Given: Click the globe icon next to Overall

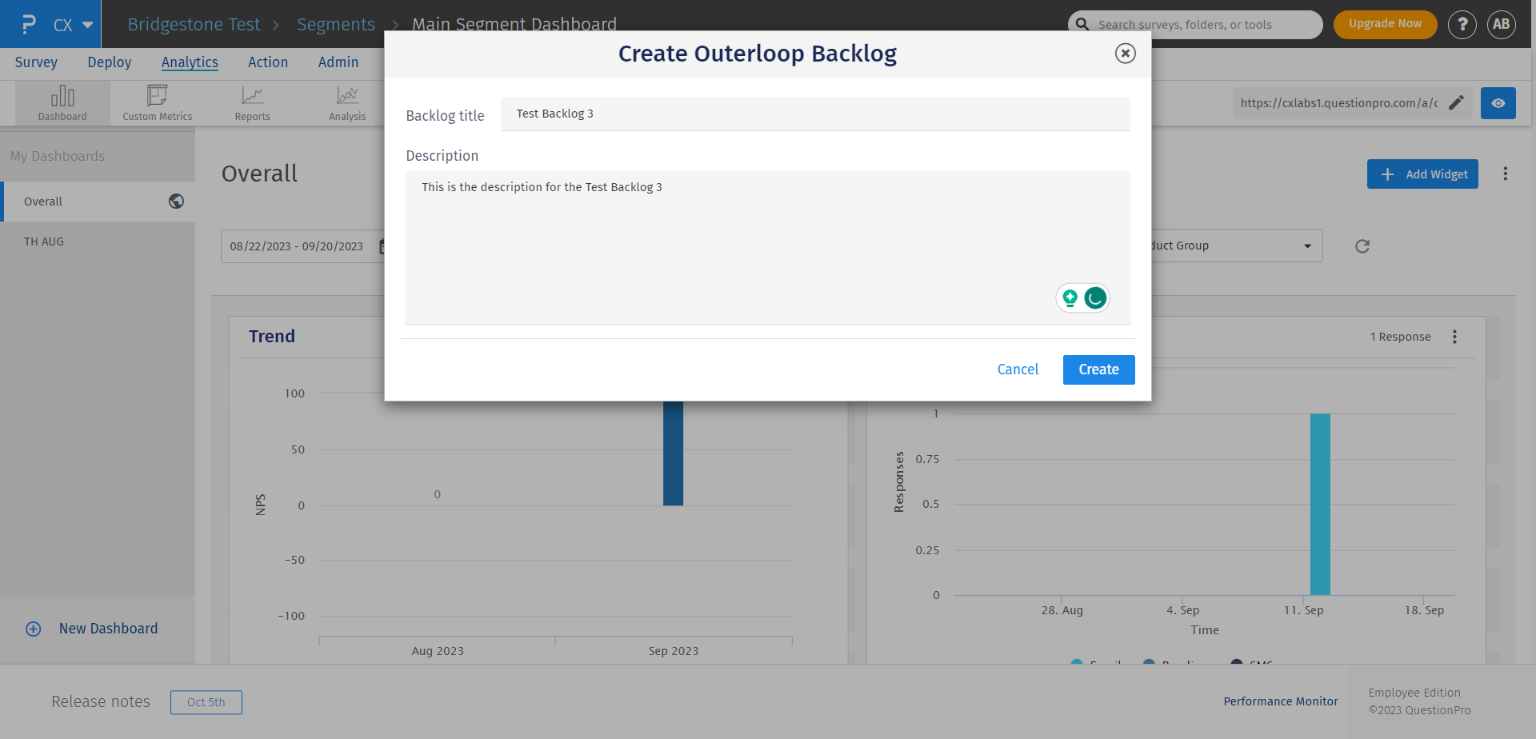Looking at the screenshot, I should pos(176,201).
